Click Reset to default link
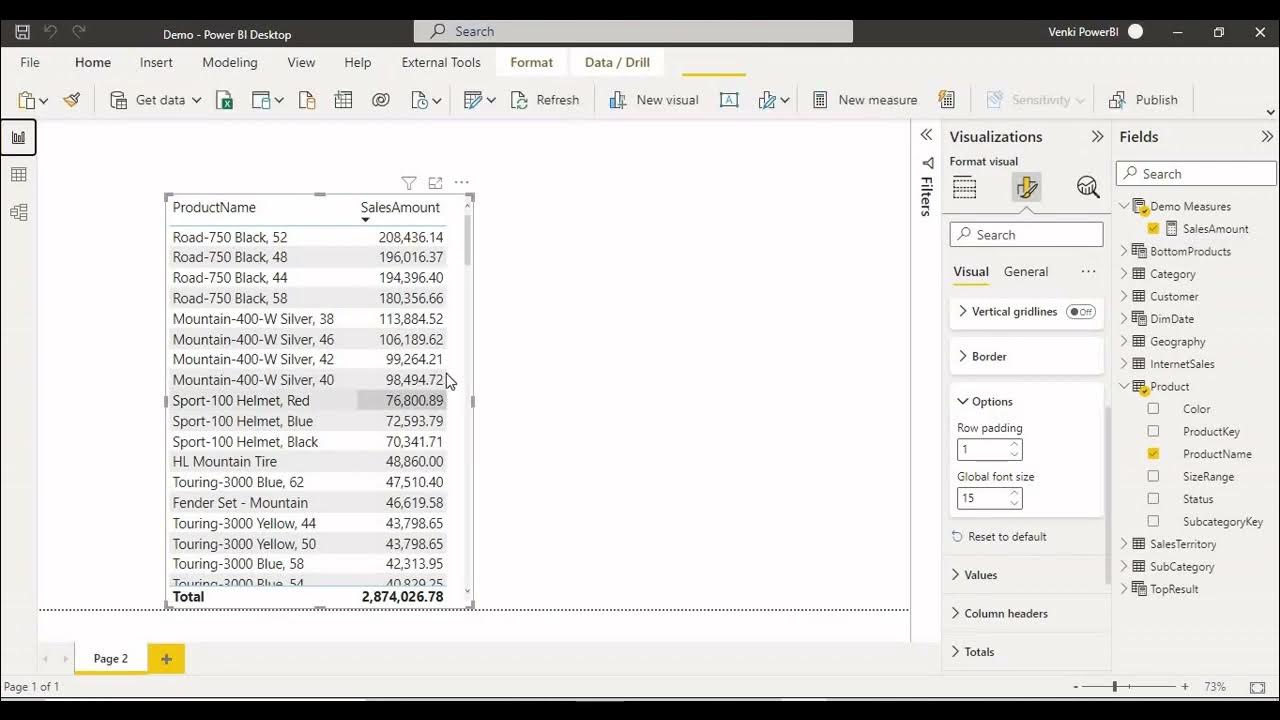Image resolution: width=1280 pixels, height=720 pixels. pyautogui.click(x=999, y=537)
